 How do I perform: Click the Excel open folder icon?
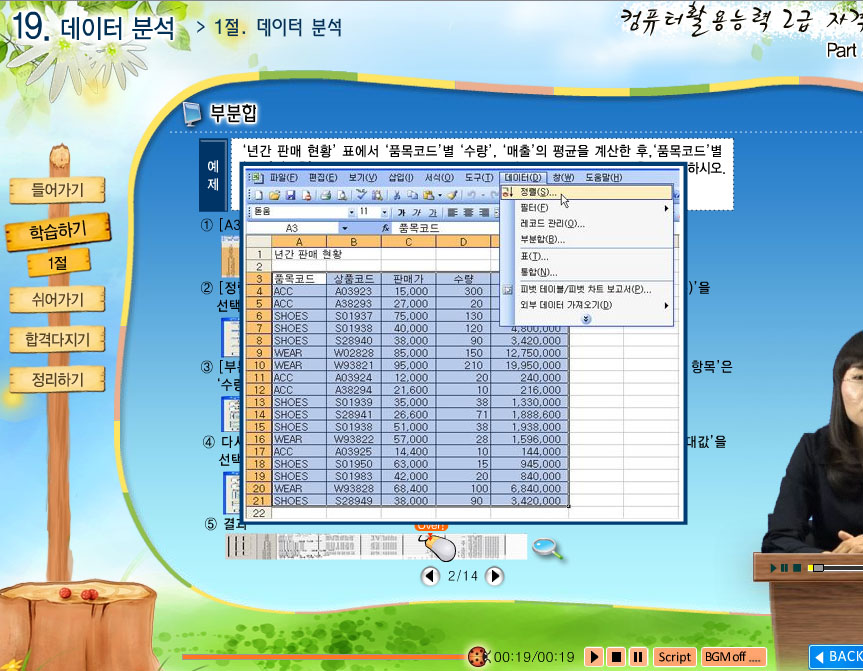(274, 195)
